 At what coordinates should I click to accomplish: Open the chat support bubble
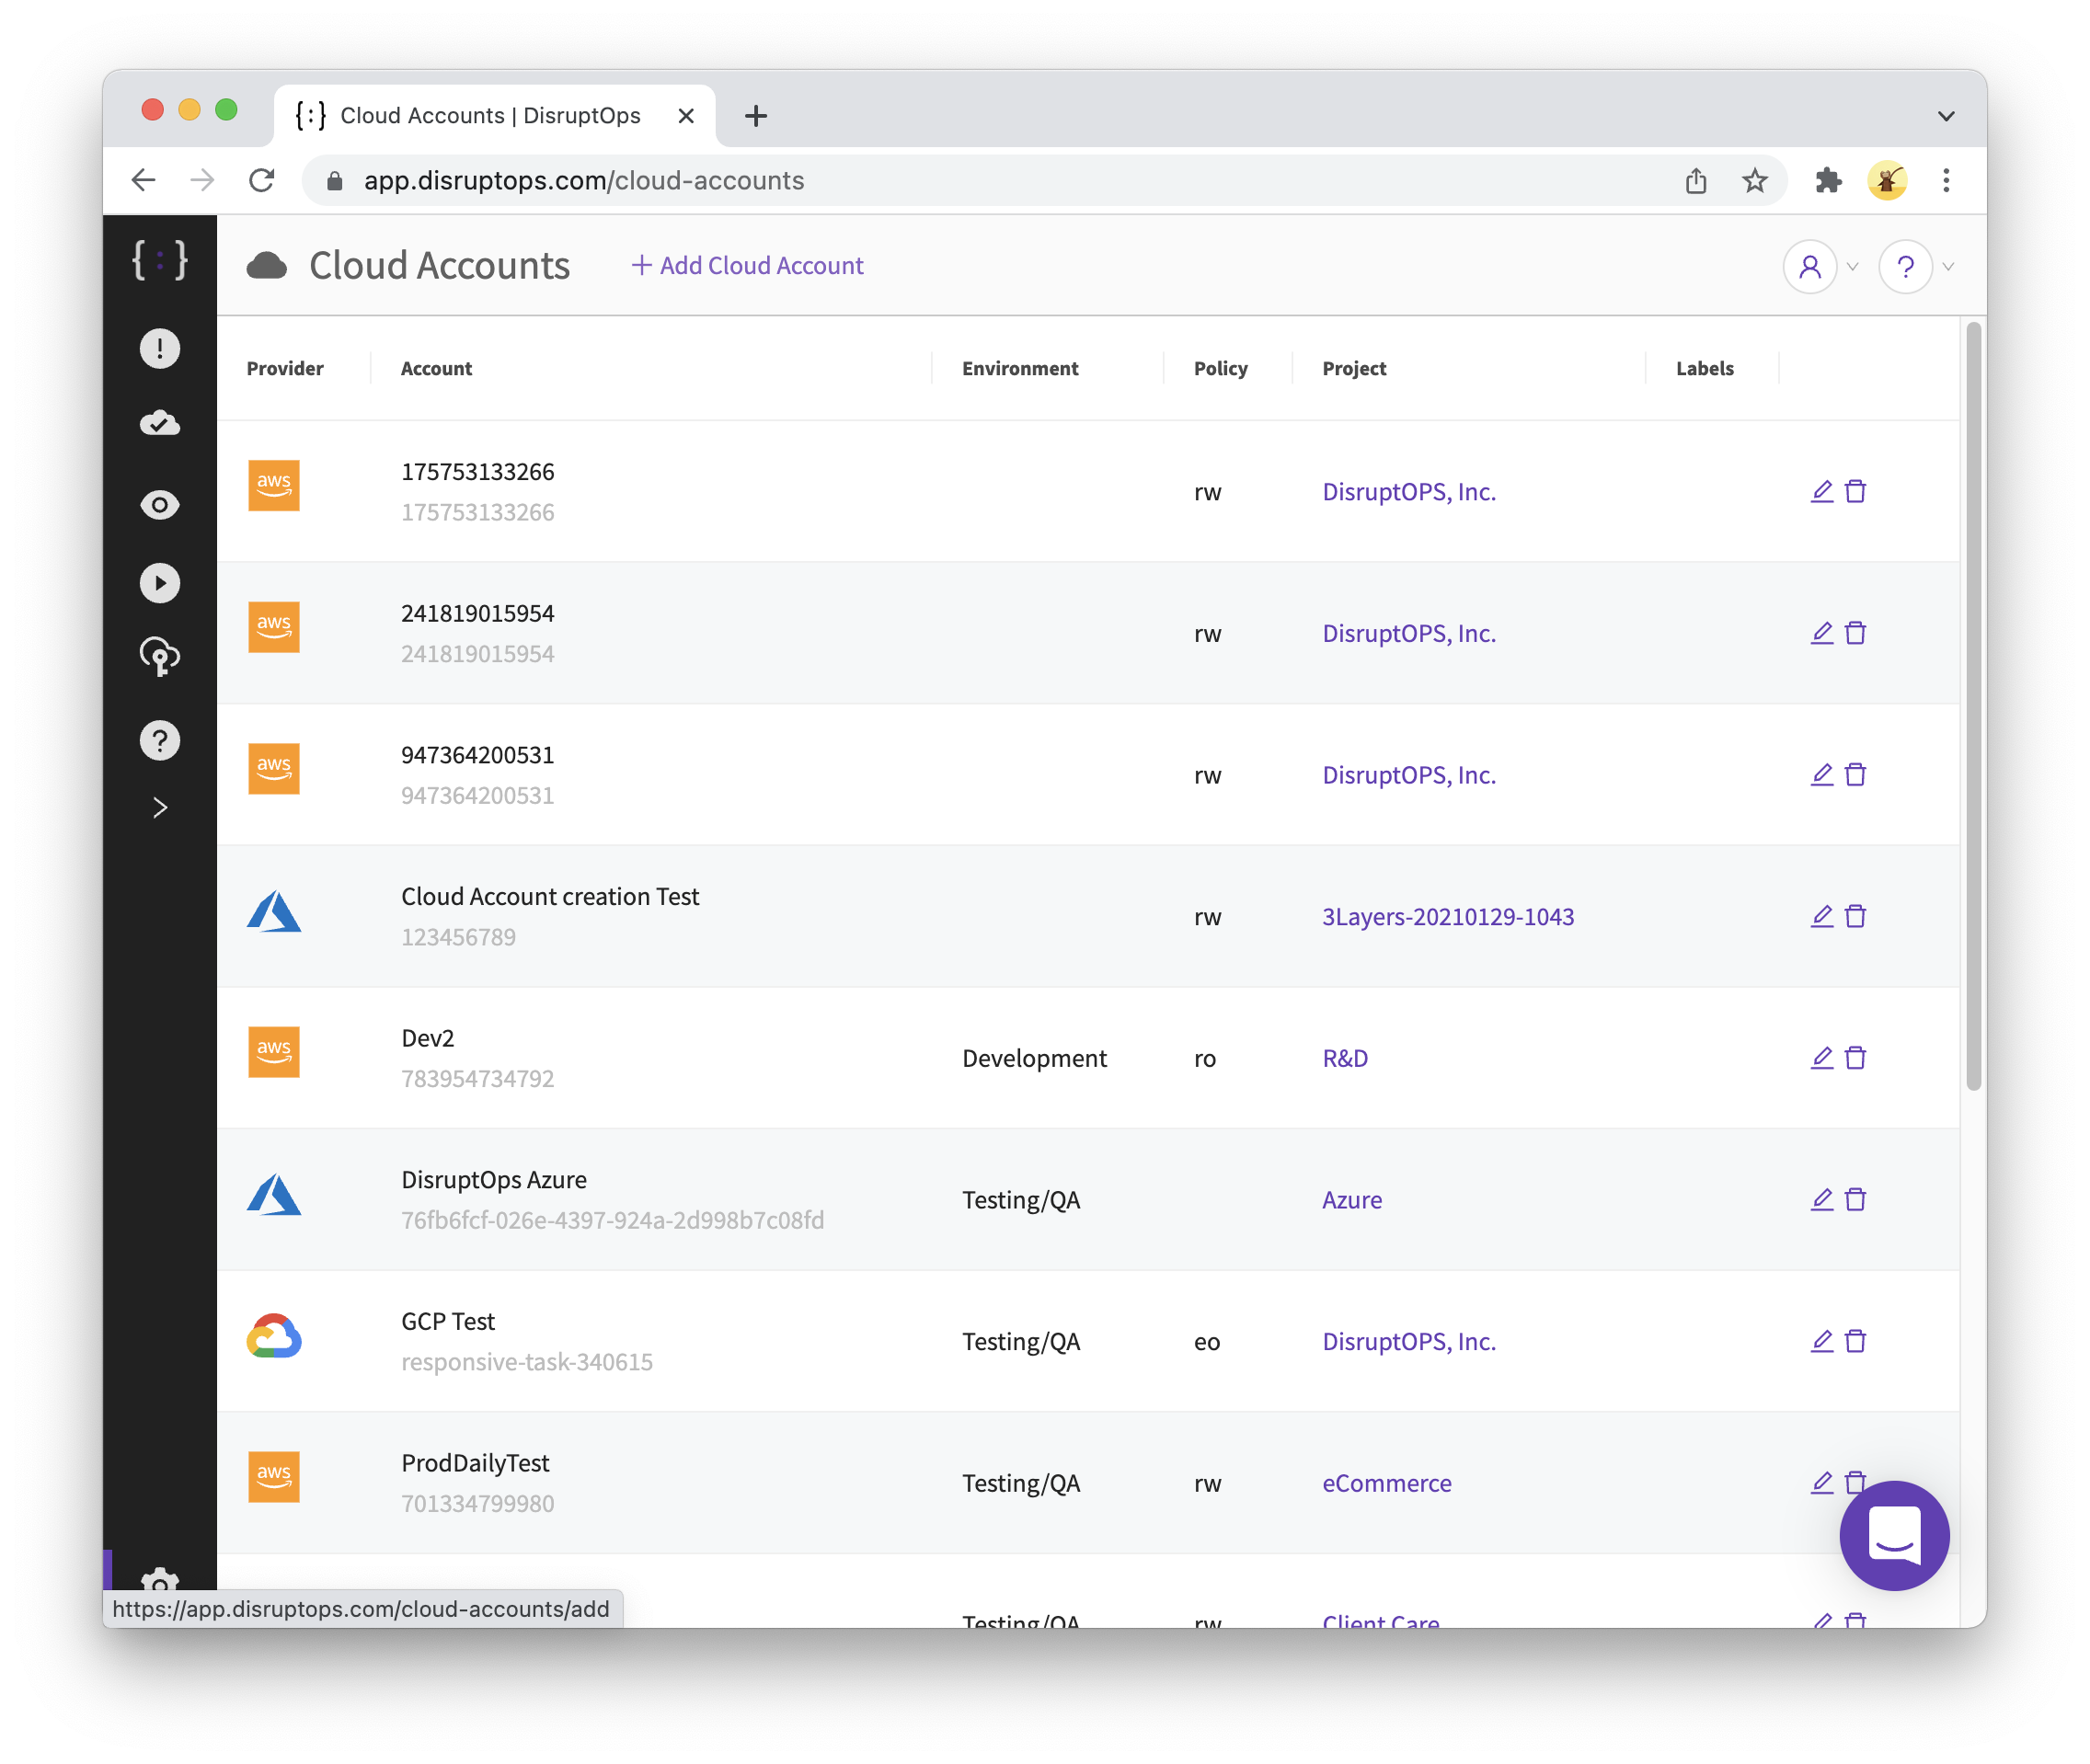tap(1894, 1536)
